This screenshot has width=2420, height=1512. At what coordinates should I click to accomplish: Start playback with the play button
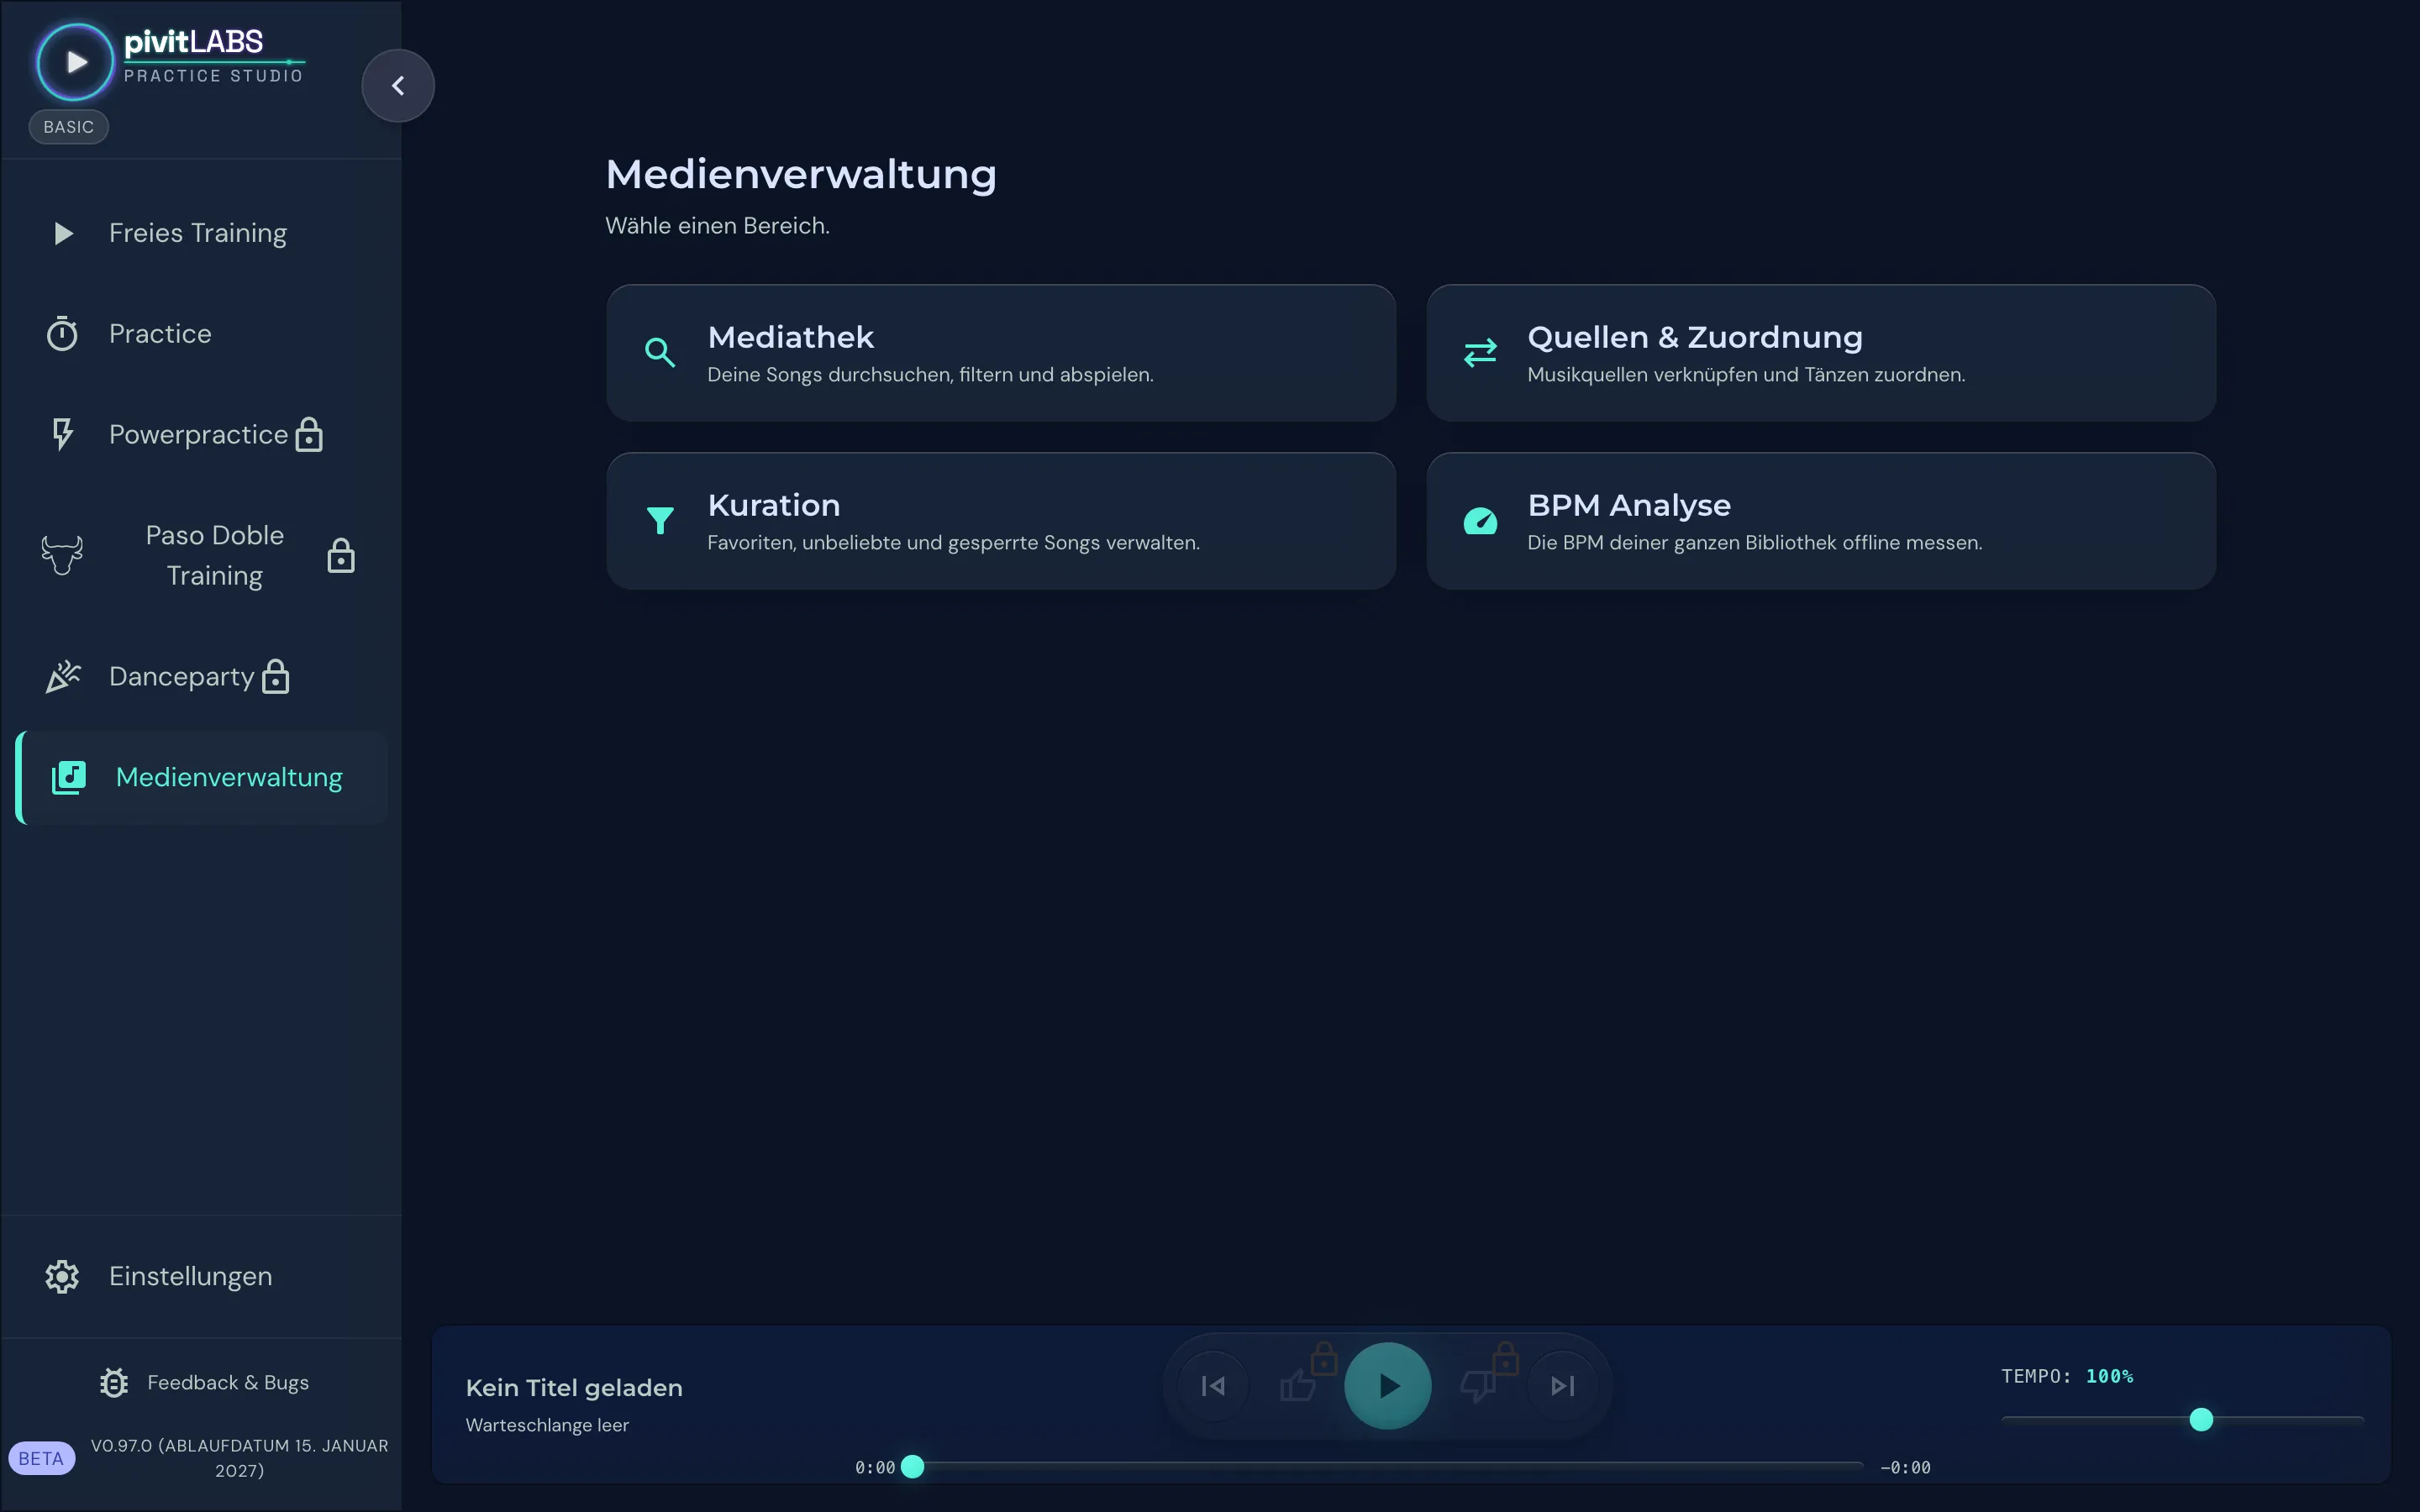(1388, 1386)
